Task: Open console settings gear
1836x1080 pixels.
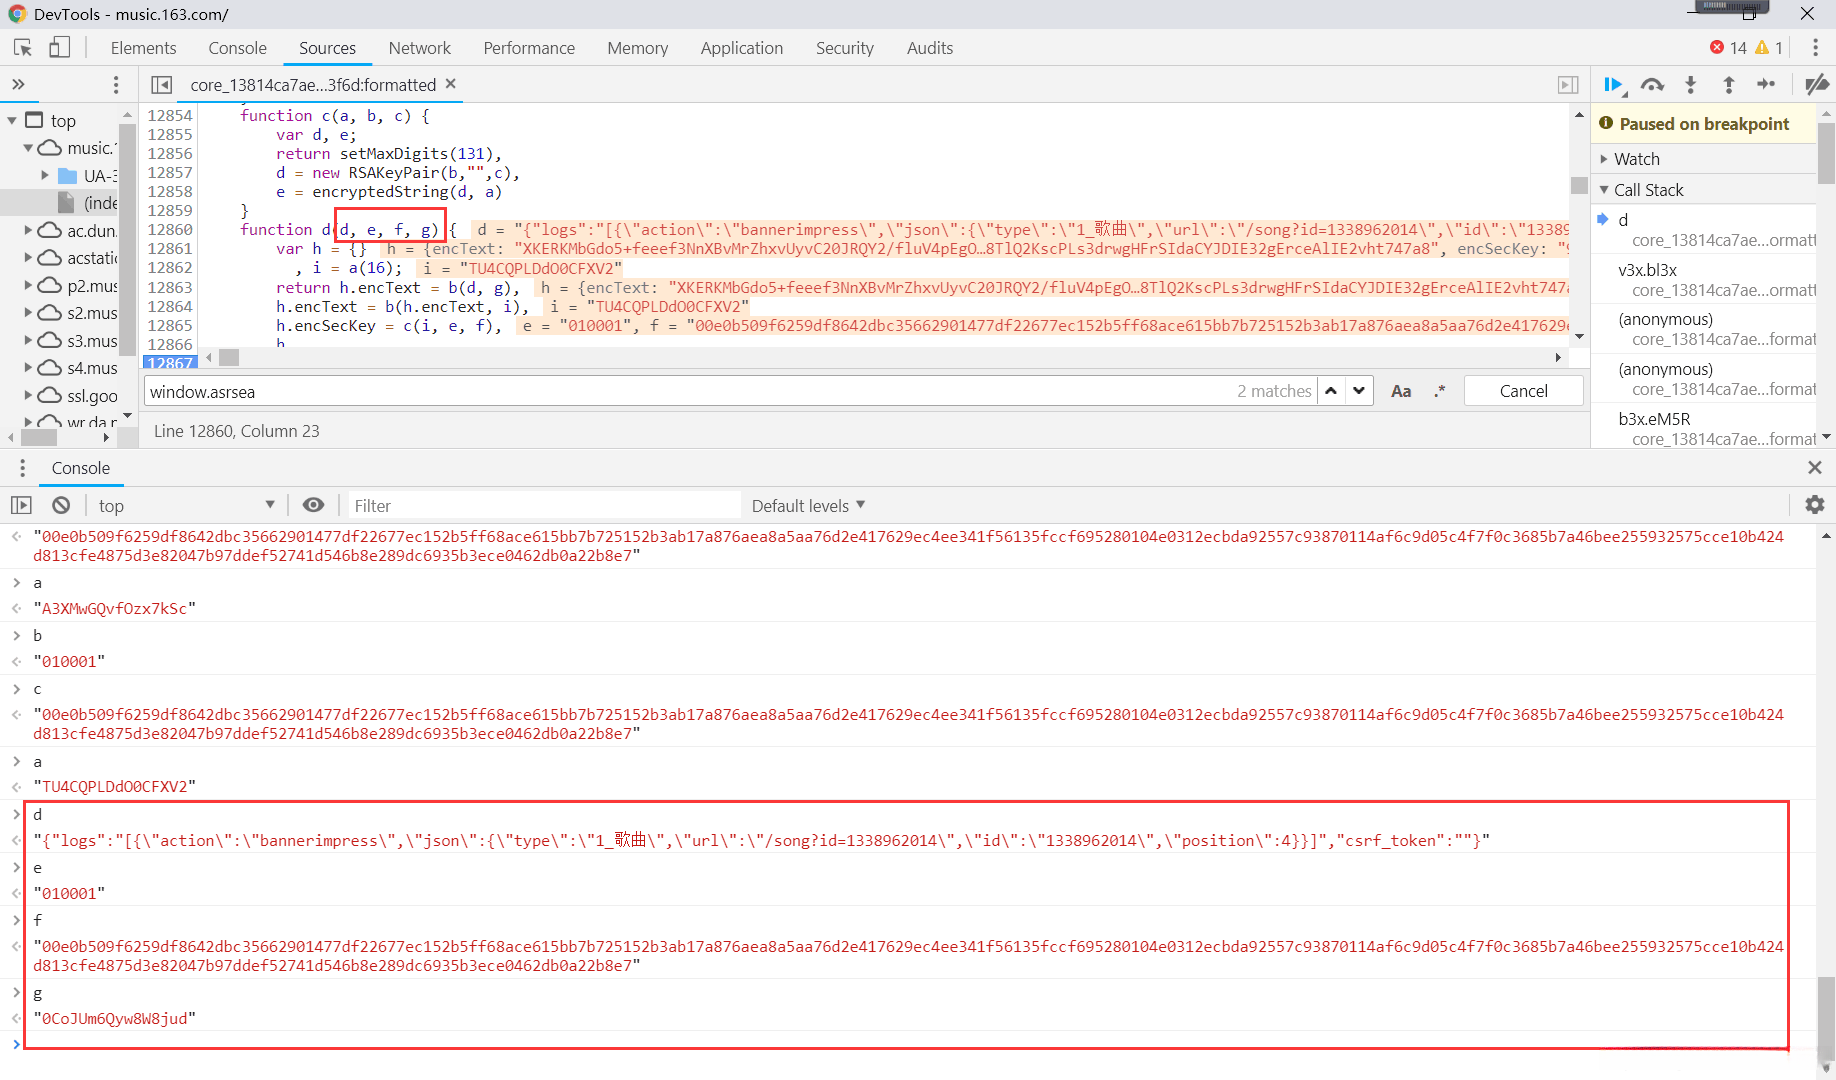Action: [x=1815, y=505]
